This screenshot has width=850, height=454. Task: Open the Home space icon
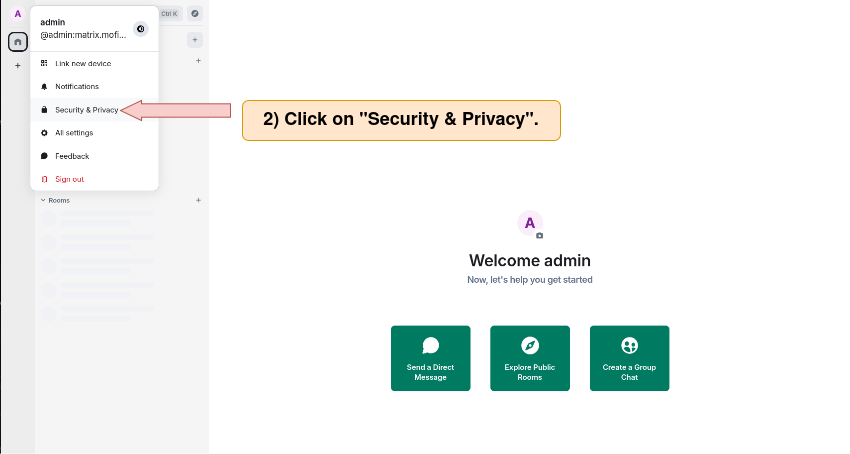click(18, 42)
